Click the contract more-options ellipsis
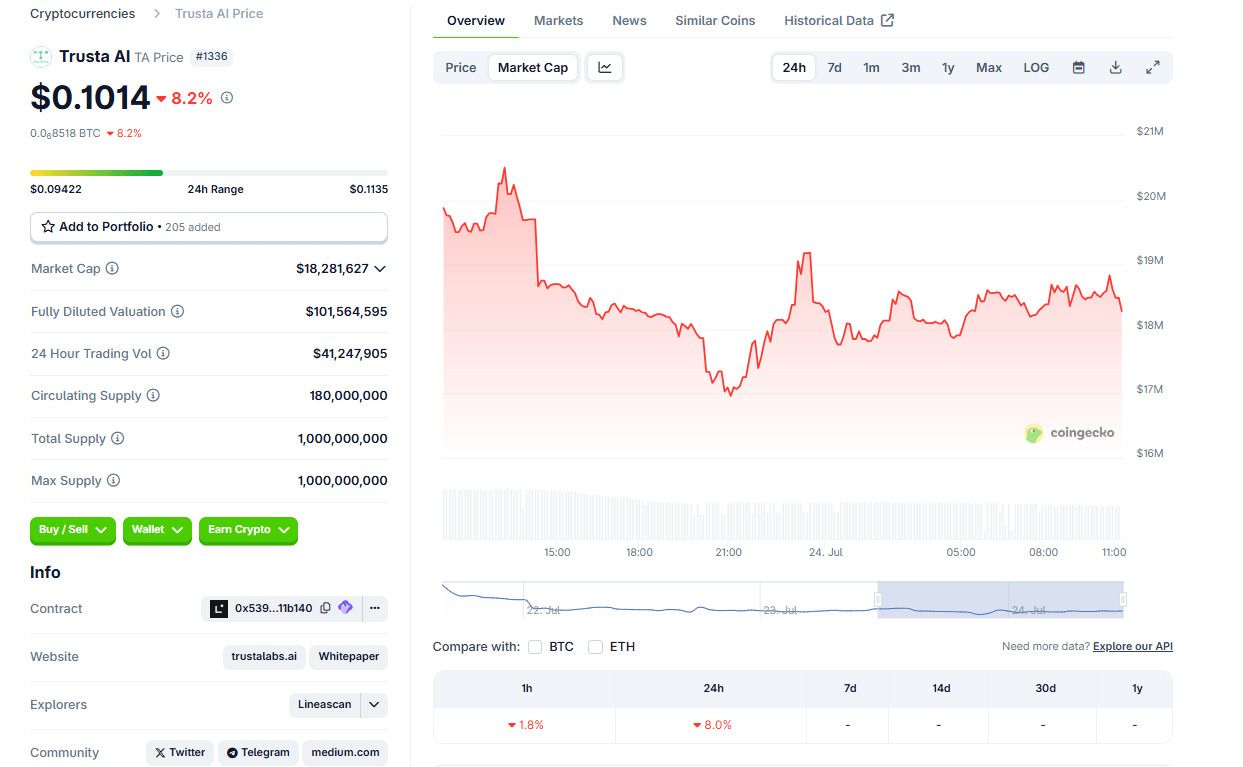Screen dimensions: 1243x767 pos(375,608)
